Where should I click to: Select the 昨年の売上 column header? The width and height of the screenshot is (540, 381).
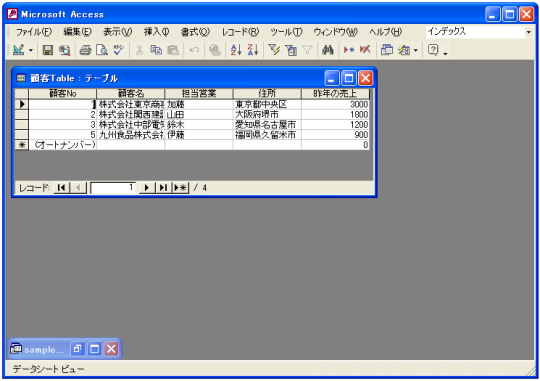[x=335, y=93]
